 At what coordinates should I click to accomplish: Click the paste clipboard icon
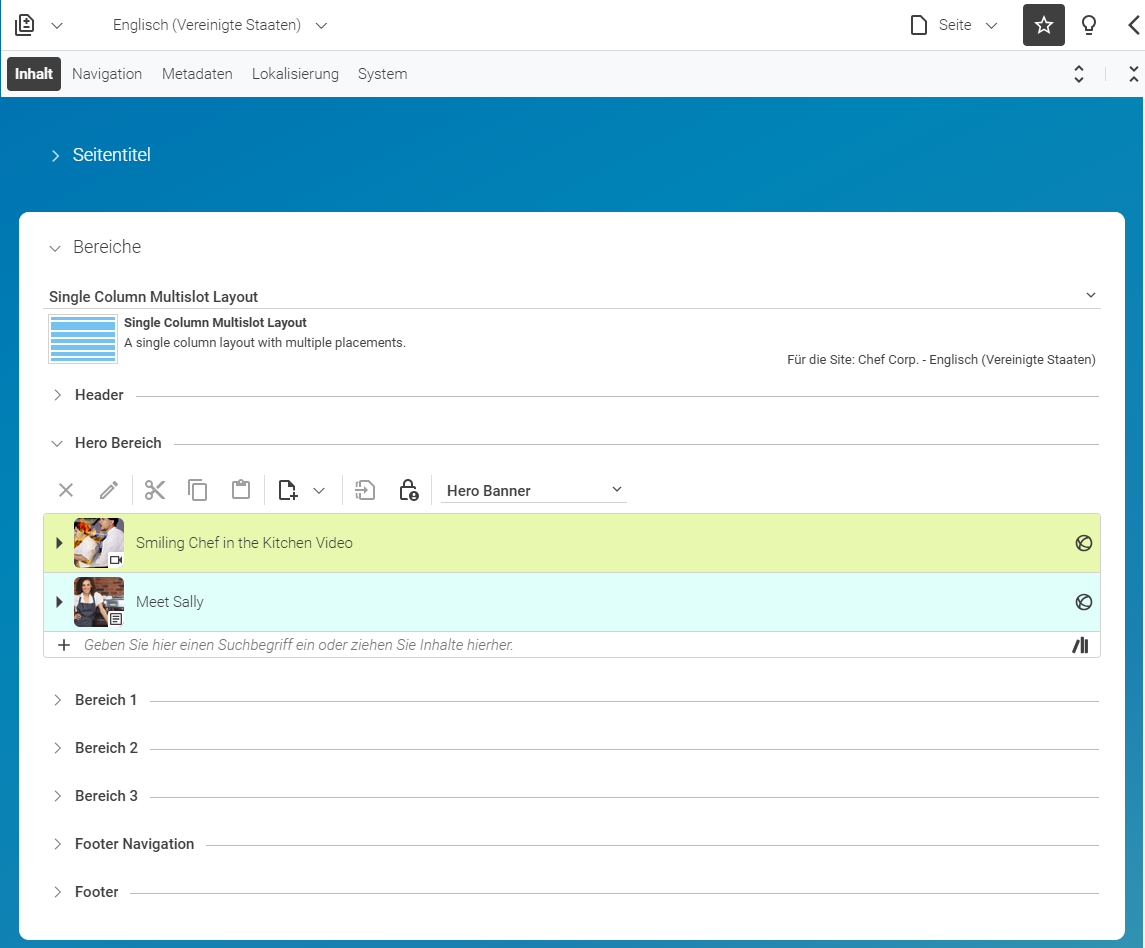click(x=241, y=489)
